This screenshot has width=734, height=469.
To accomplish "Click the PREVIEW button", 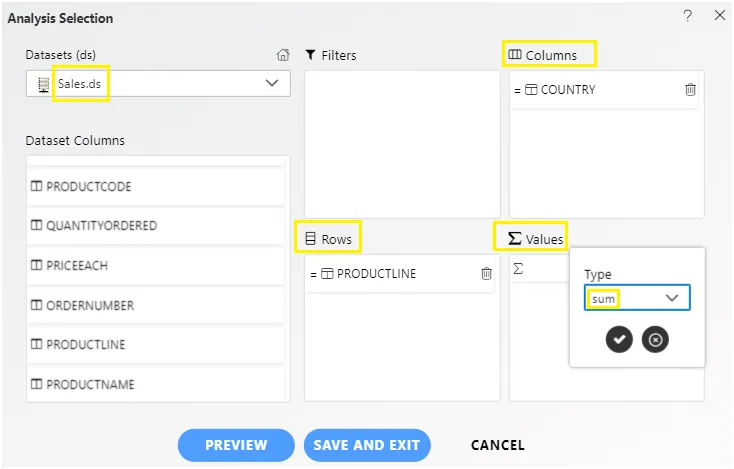I will point(236,445).
